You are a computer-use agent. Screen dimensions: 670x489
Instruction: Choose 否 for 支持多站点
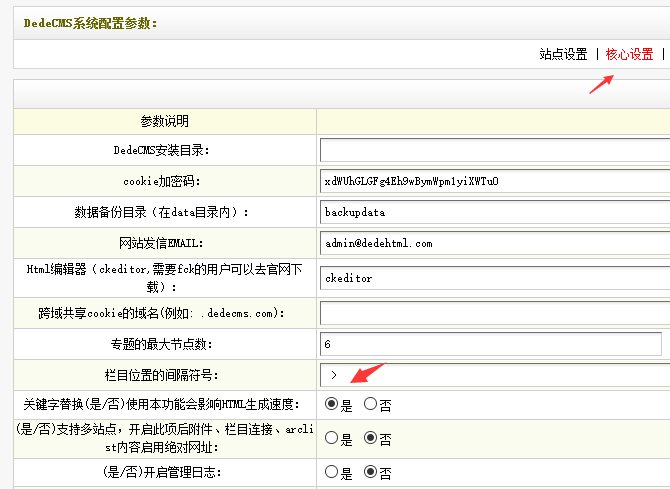pyautogui.click(x=370, y=438)
